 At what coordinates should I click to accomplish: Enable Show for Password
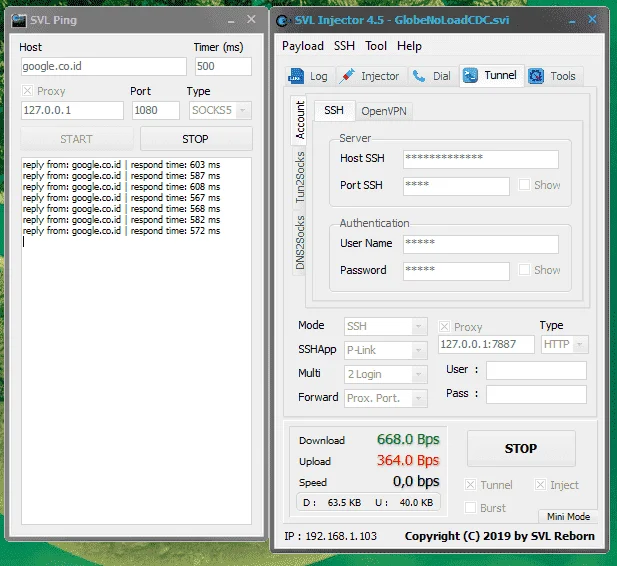[524, 270]
